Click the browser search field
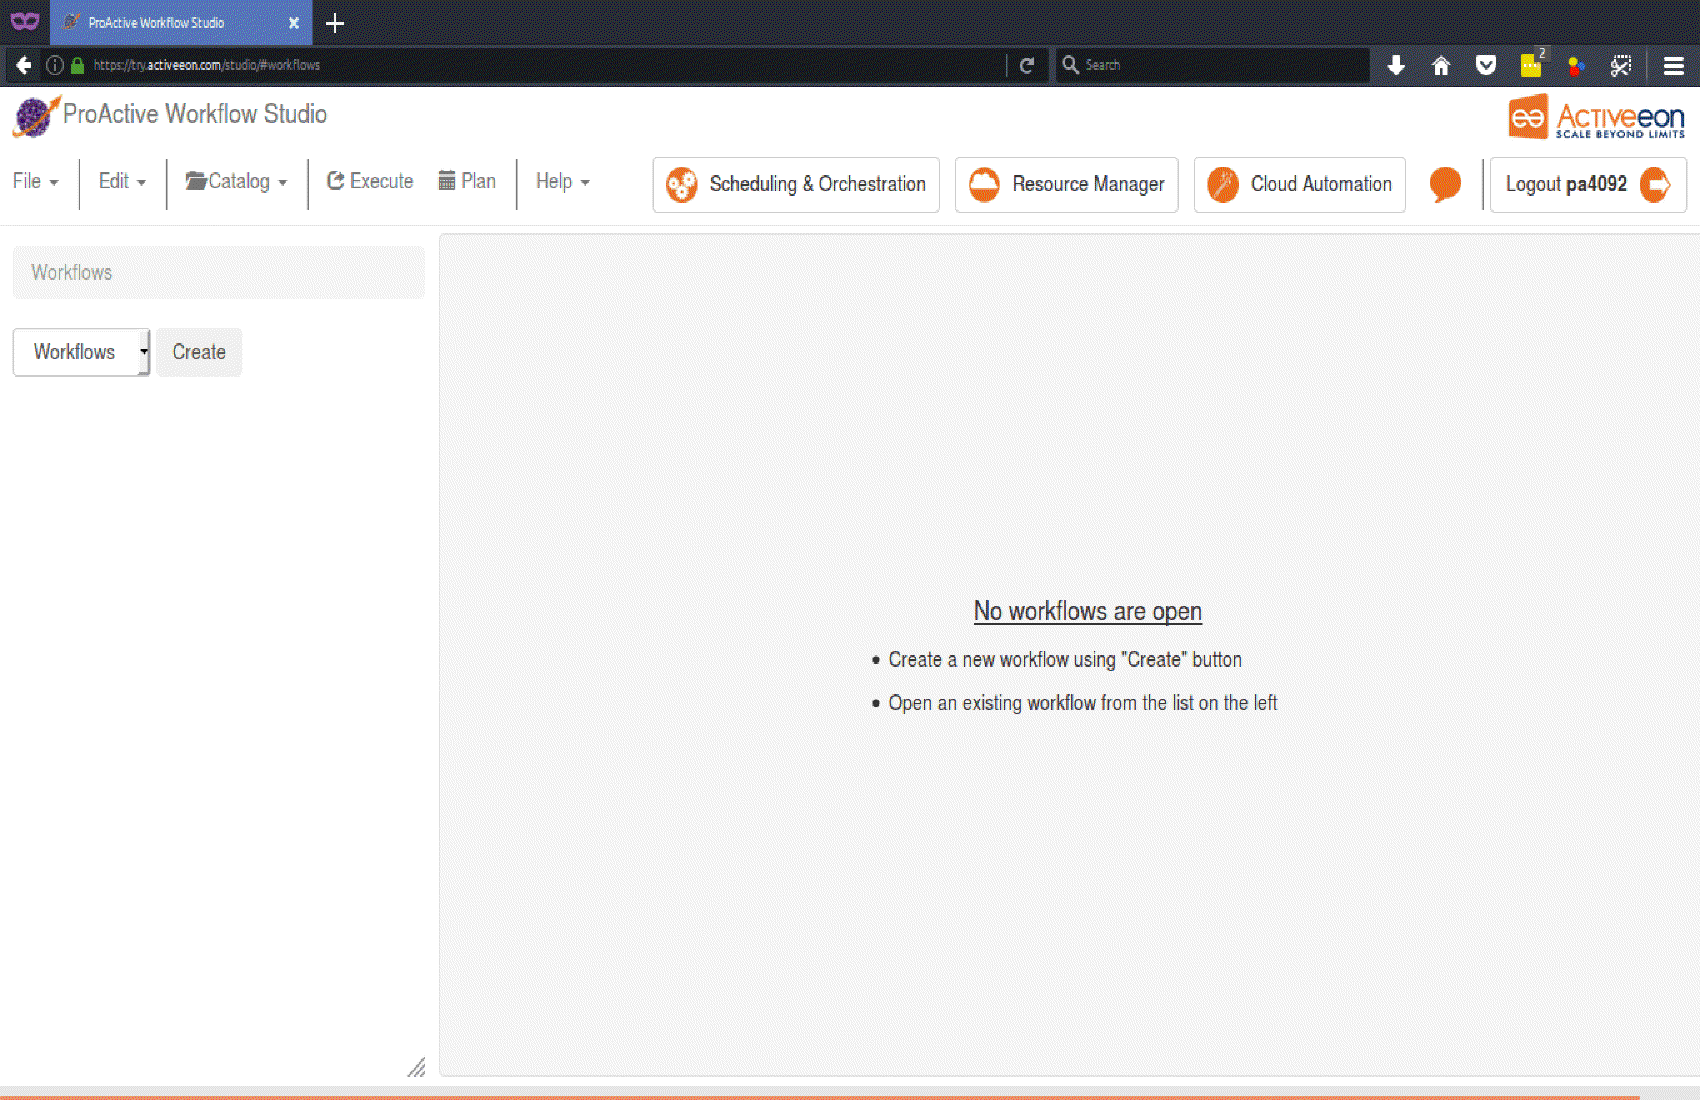This screenshot has height=1100, width=1700. coord(1212,65)
